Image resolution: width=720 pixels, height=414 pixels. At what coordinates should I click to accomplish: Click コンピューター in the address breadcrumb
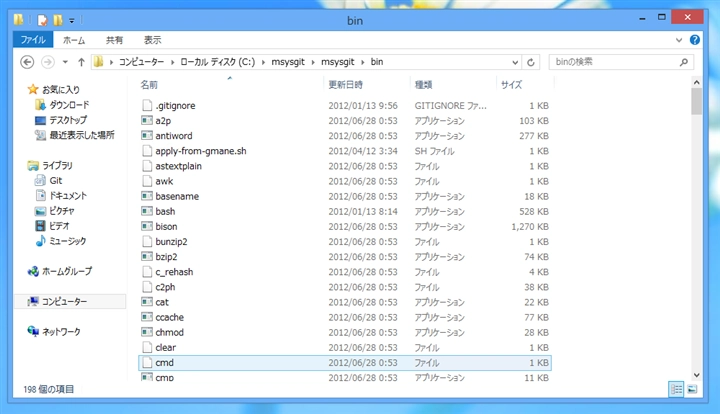point(141,62)
